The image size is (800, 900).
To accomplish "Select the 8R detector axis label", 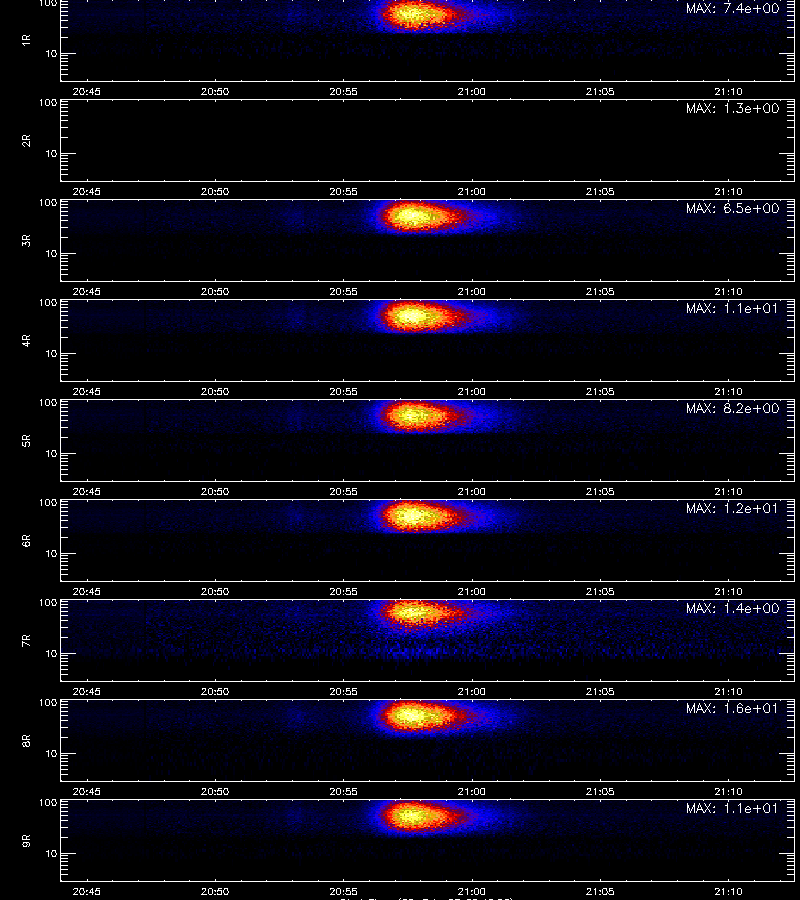I will (x=26, y=740).
